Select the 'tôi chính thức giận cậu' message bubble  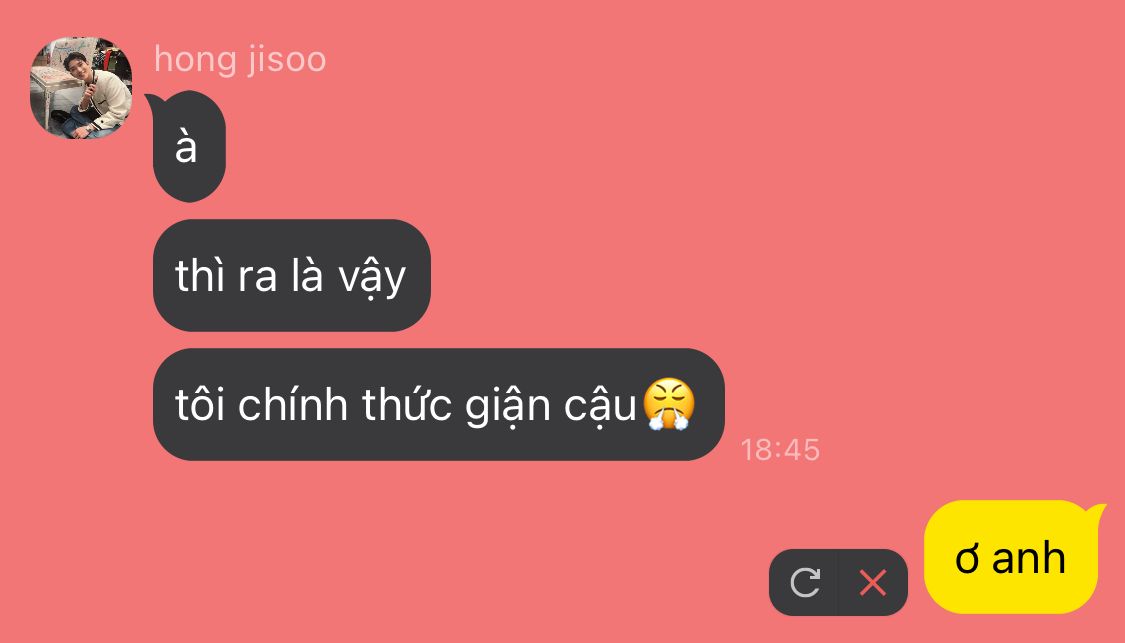point(439,405)
